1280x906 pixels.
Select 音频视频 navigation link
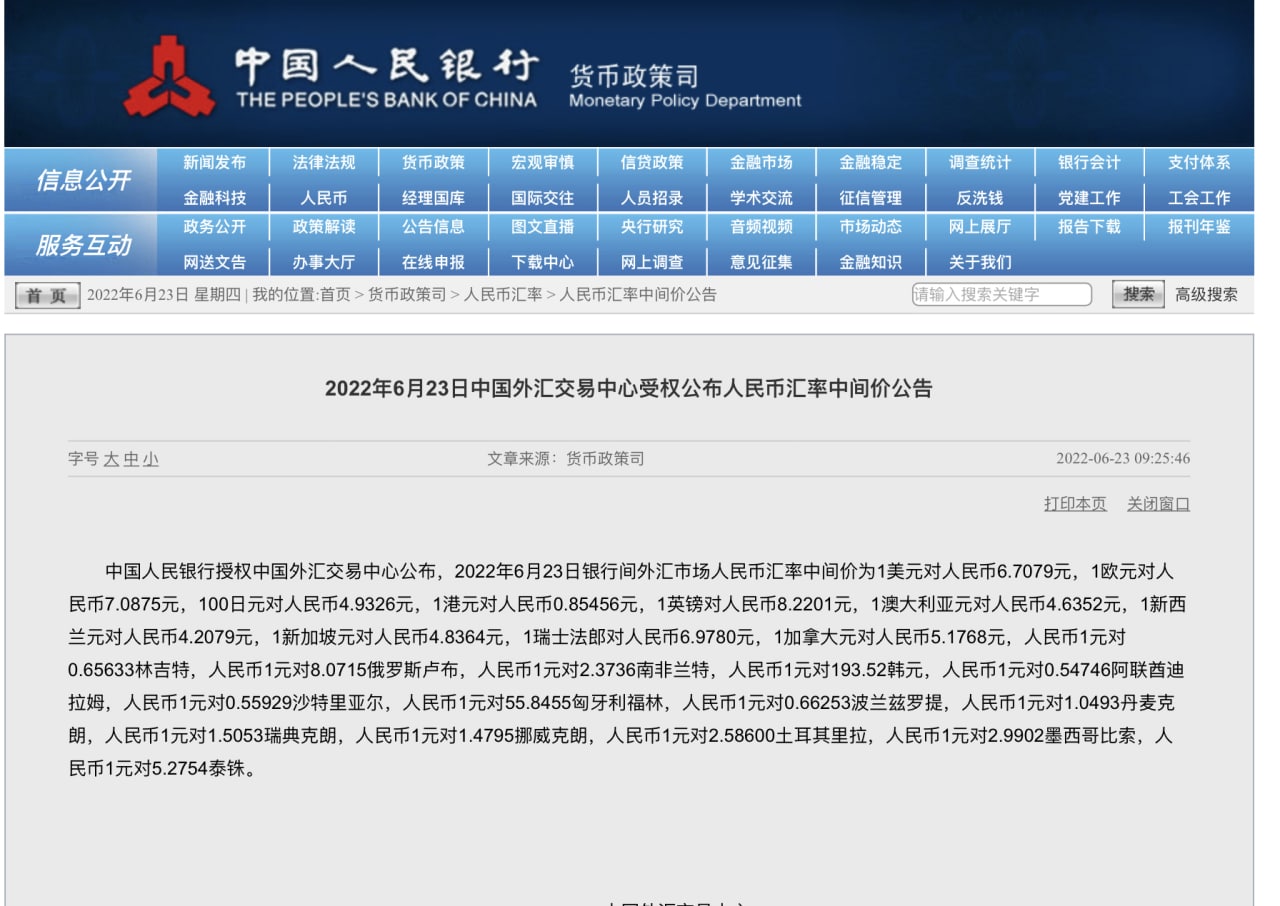(761, 227)
